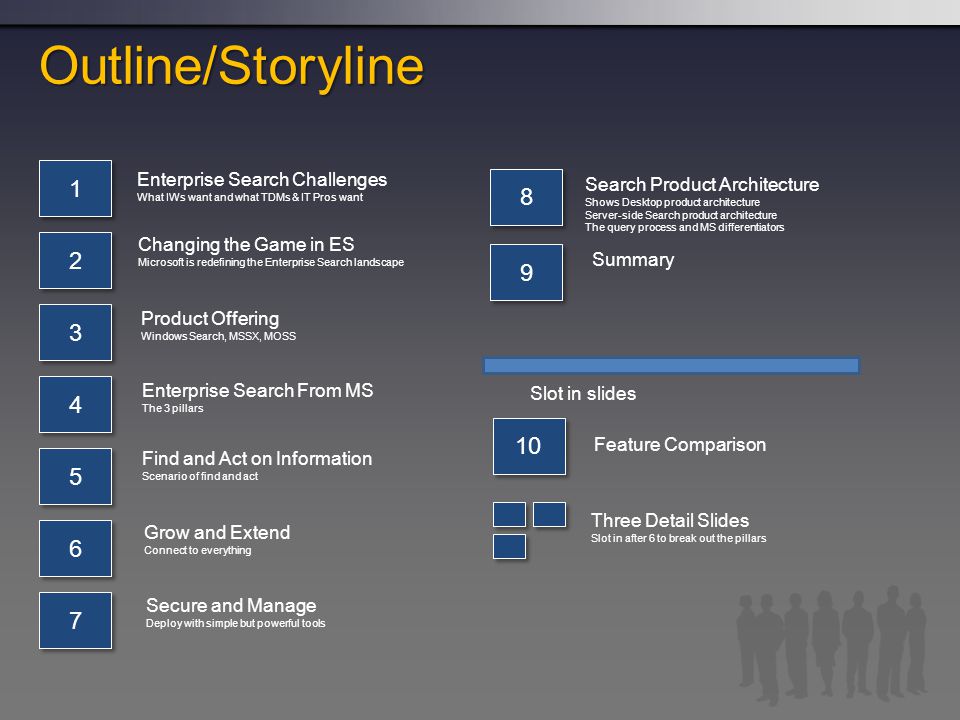Viewport: 960px width, 720px height.
Task: Select 'Search Product Architecture' heading
Action: pyautogui.click(x=702, y=184)
